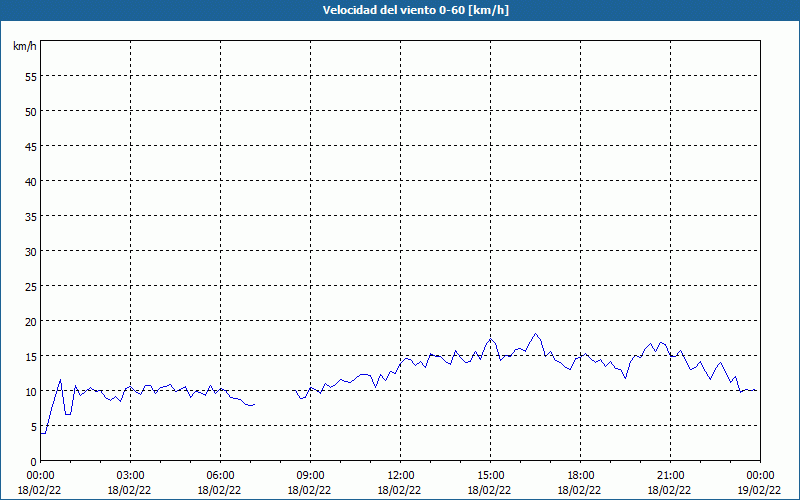The height and width of the screenshot is (500, 800).
Task: Click the 15:00 time marker
Action: pyautogui.click(x=490, y=476)
